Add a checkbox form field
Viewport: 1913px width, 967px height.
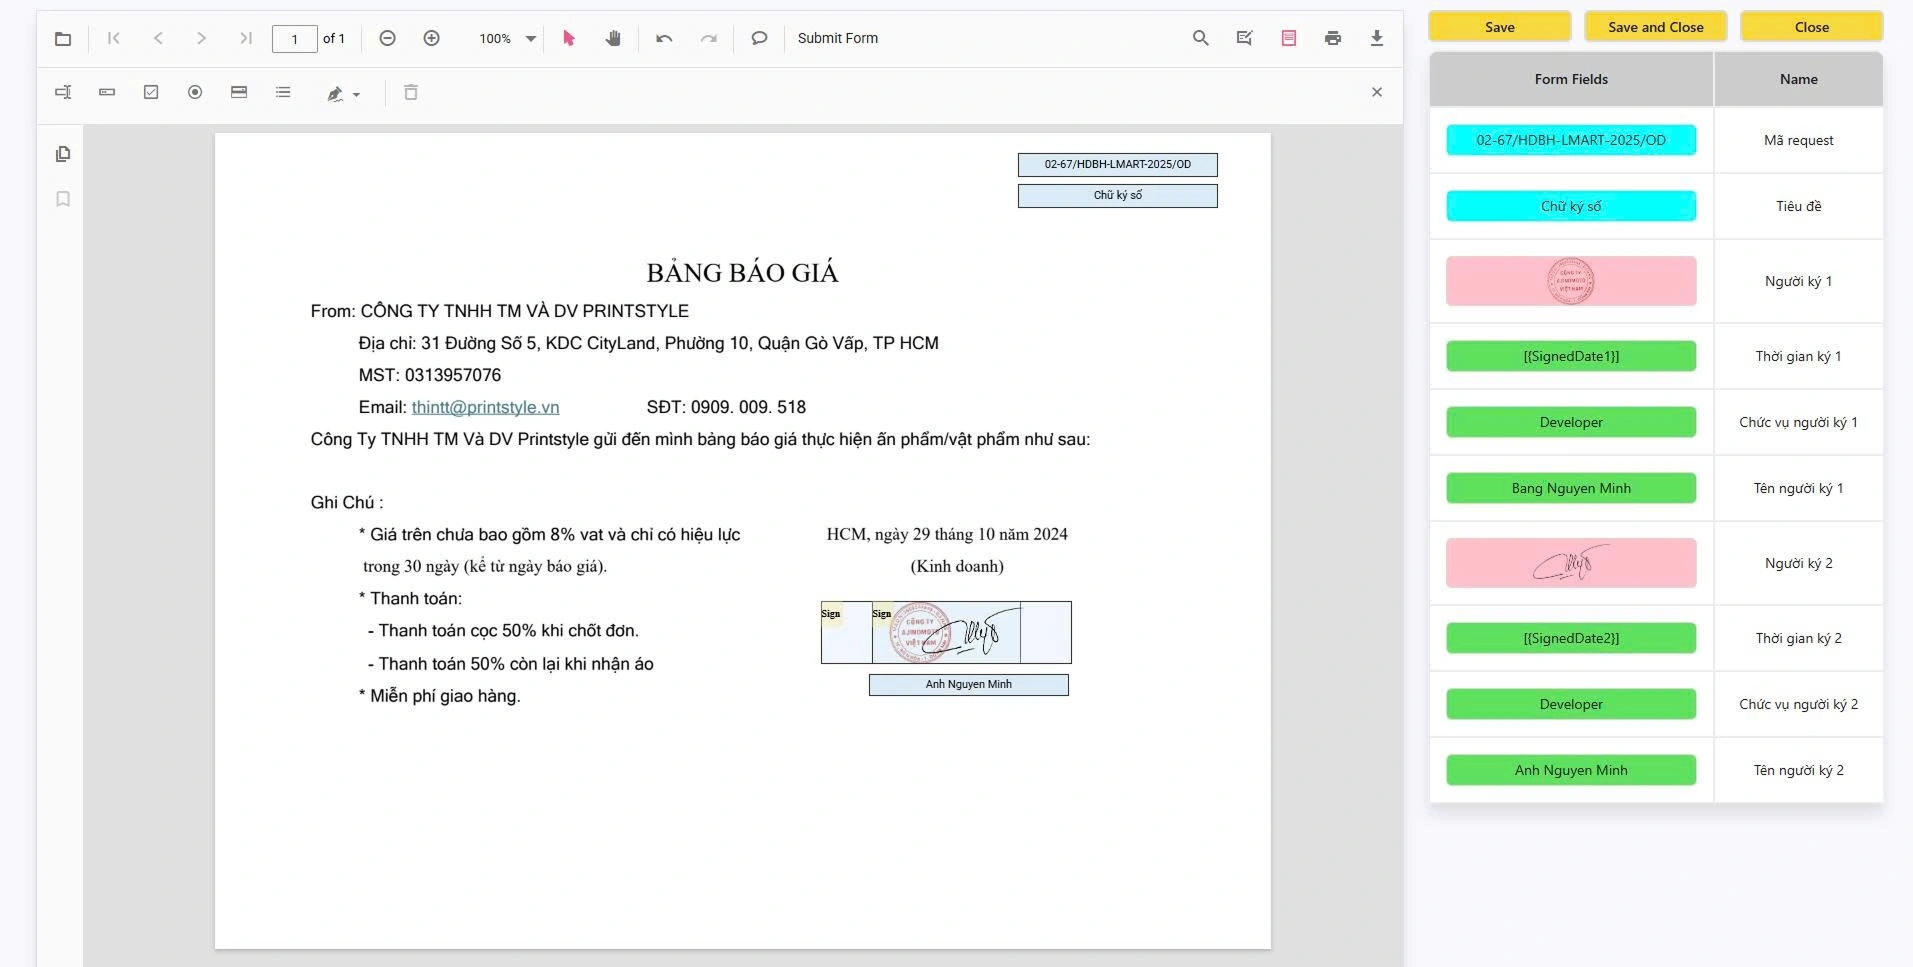pos(151,92)
